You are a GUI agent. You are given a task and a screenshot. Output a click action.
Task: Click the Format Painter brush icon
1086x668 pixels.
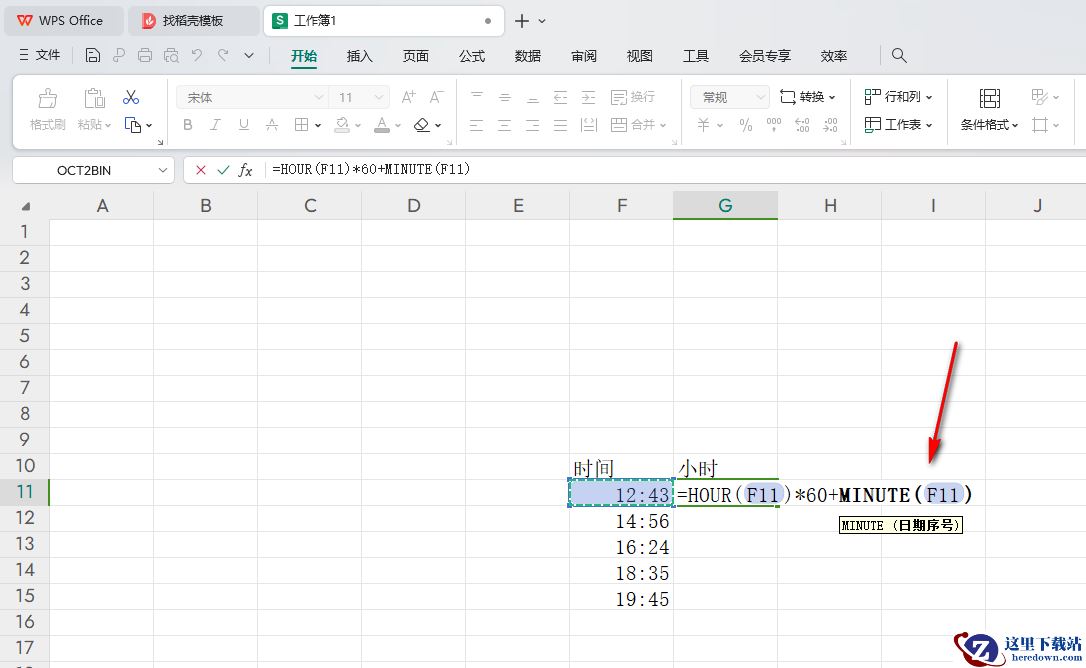[x=47, y=98]
